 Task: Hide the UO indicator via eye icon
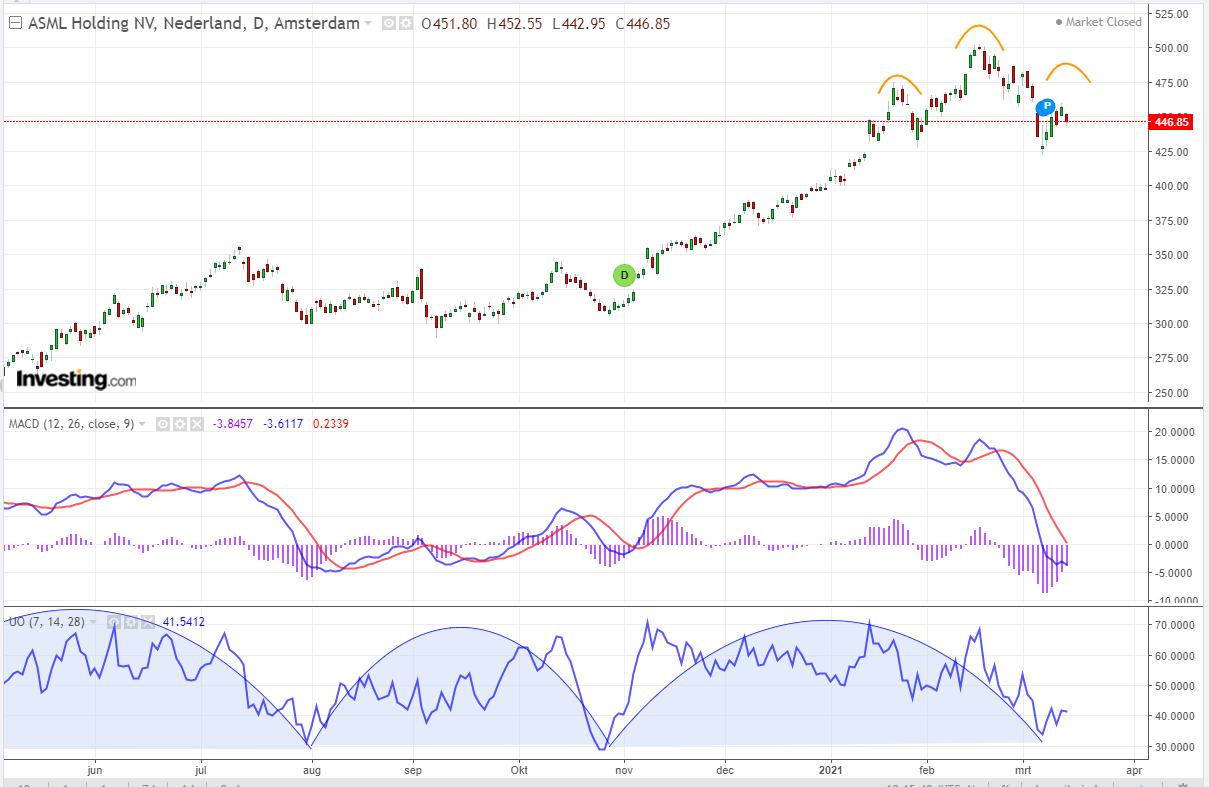click(x=116, y=622)
